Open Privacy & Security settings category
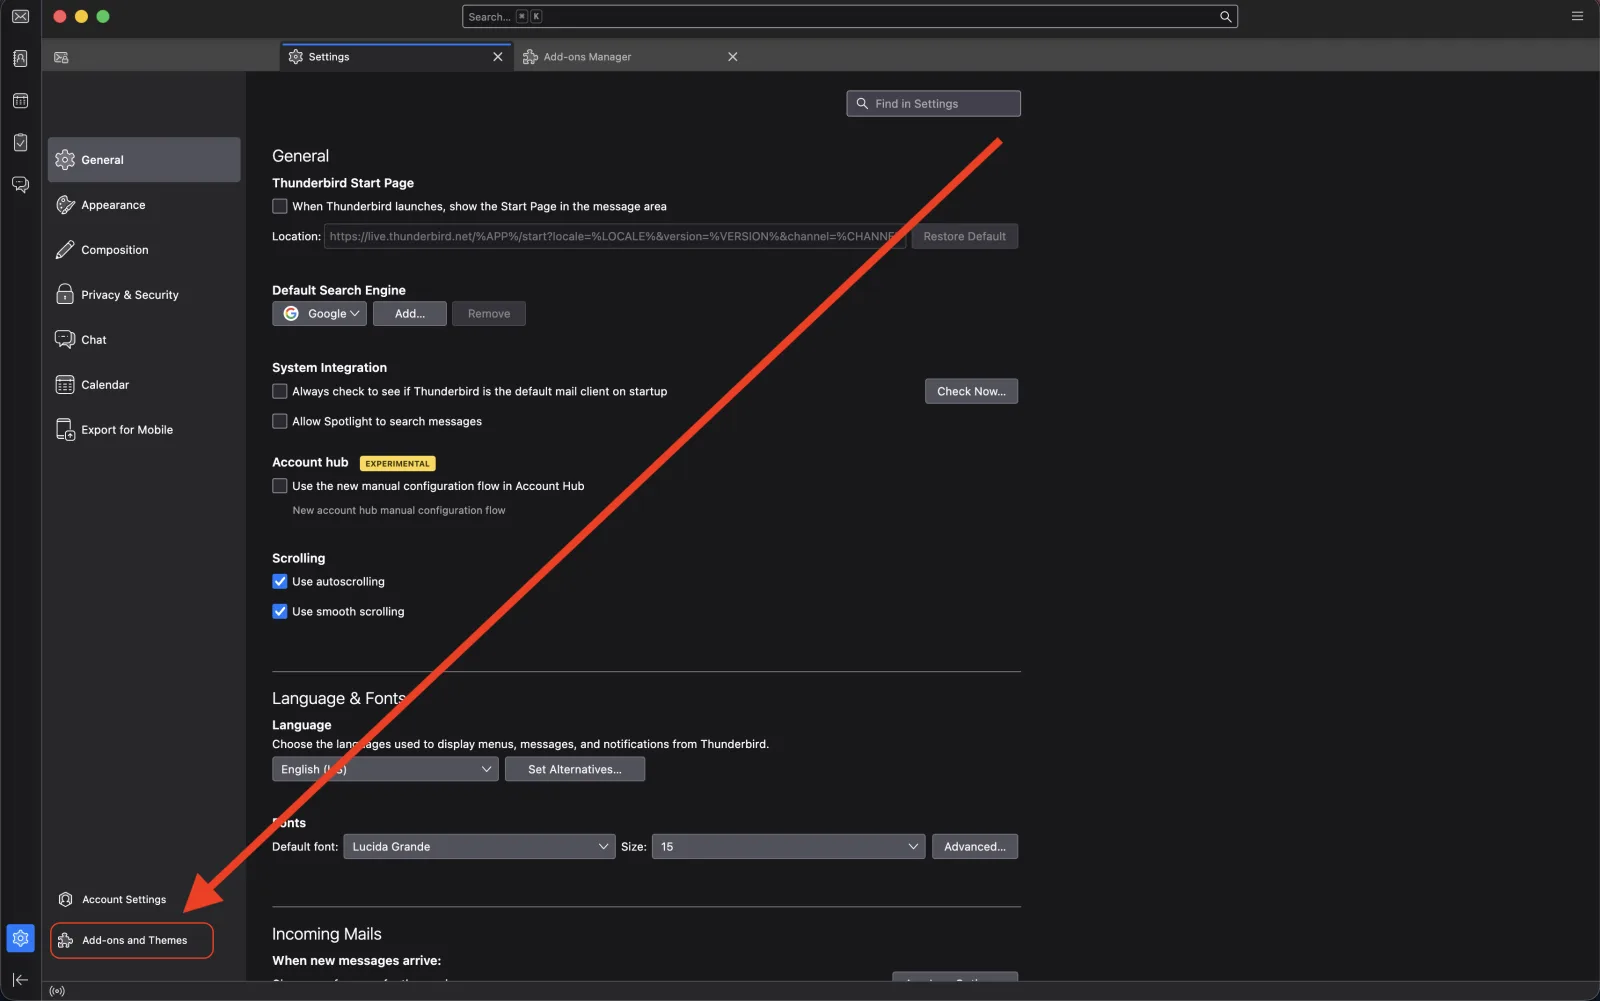 pos(144,295)
